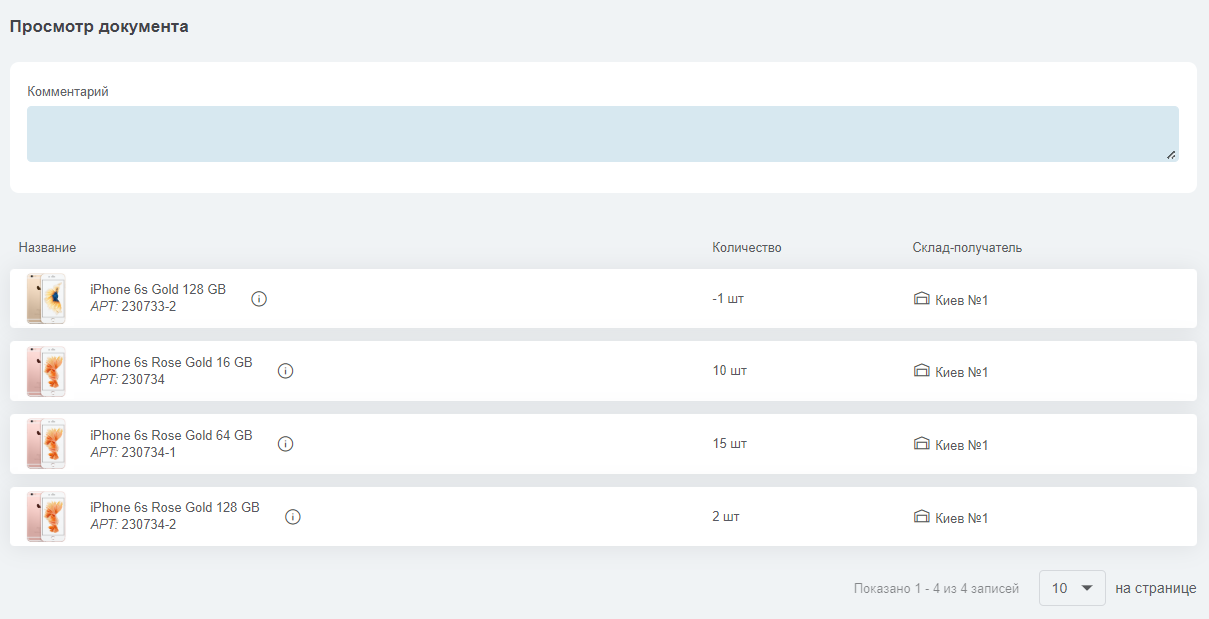Open the iPhone 6s Rose Gold 128 GB thumbnail
1209x619 pixels.
pos(46,516)
